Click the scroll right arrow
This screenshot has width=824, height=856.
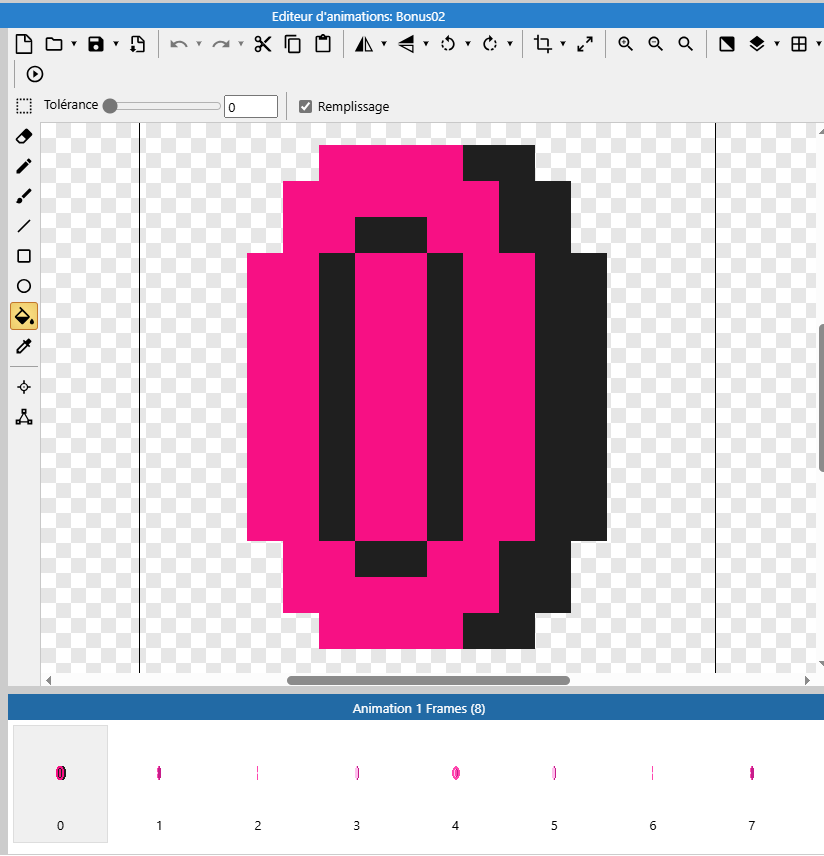pos(807,680)
